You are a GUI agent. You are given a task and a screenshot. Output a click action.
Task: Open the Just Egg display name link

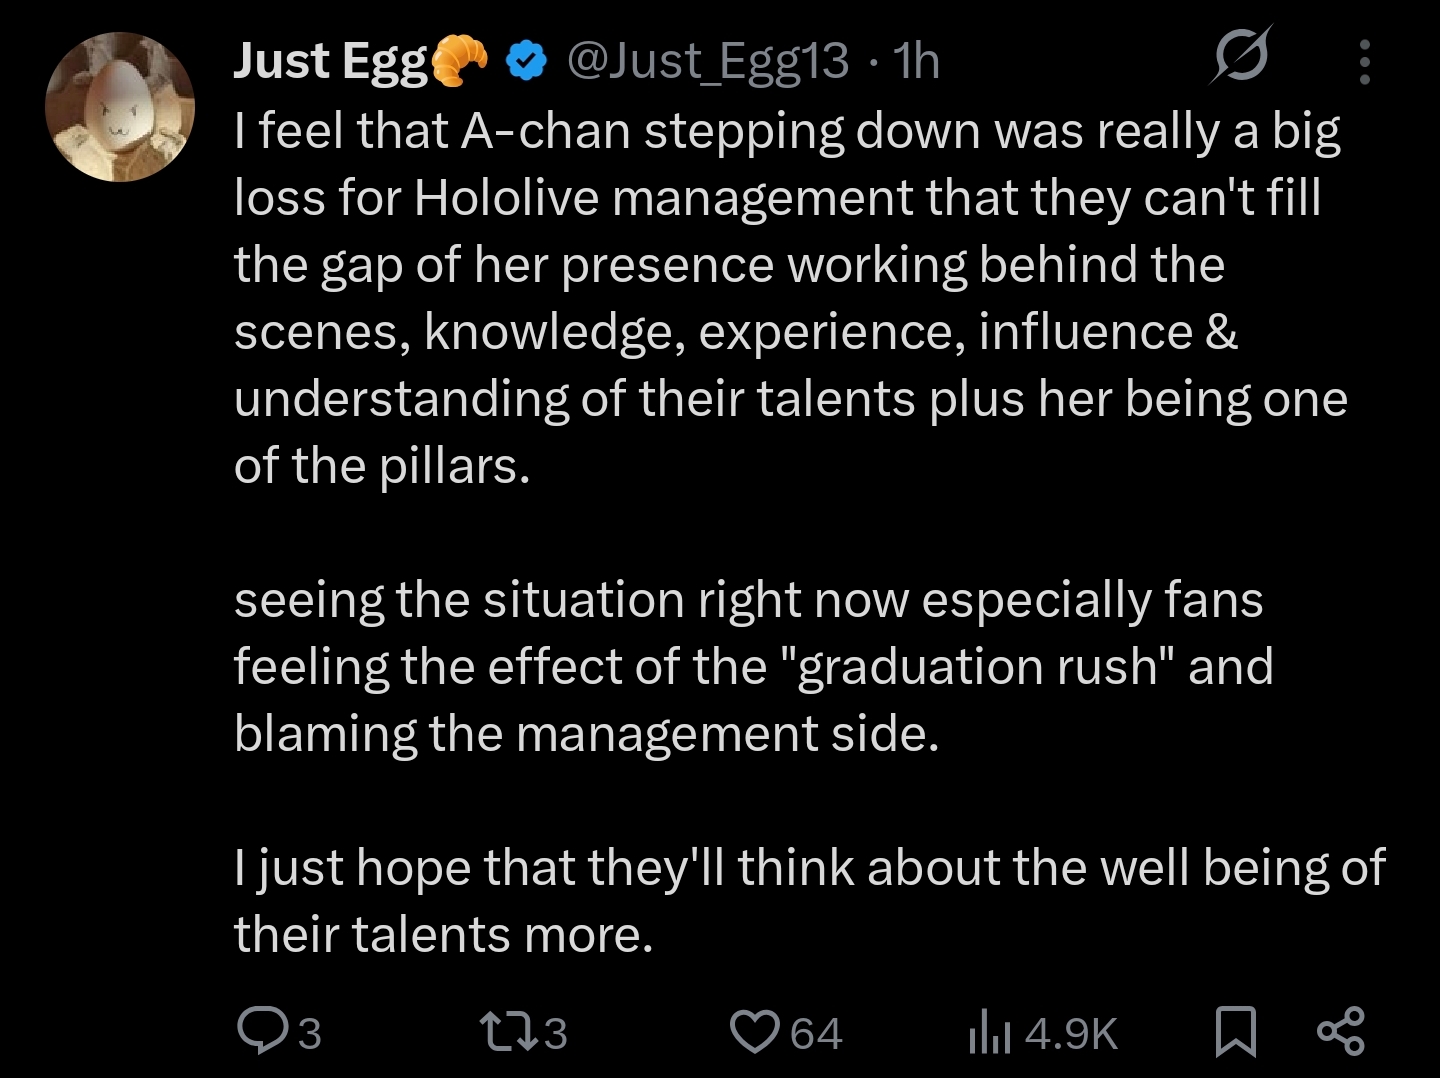331,61
